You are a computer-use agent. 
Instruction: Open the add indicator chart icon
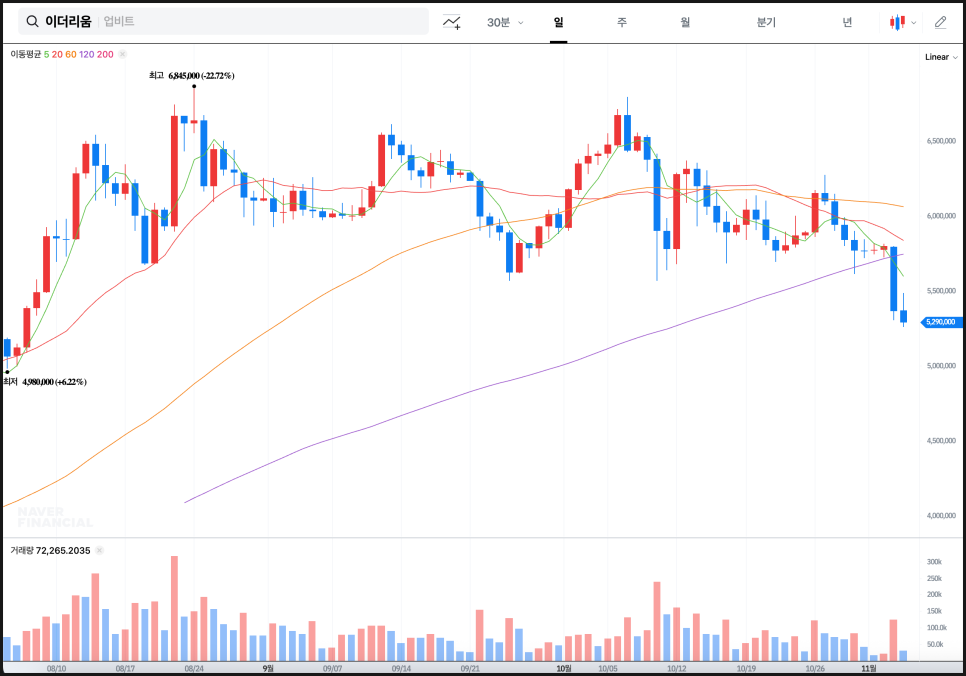(x=452, y=22)
